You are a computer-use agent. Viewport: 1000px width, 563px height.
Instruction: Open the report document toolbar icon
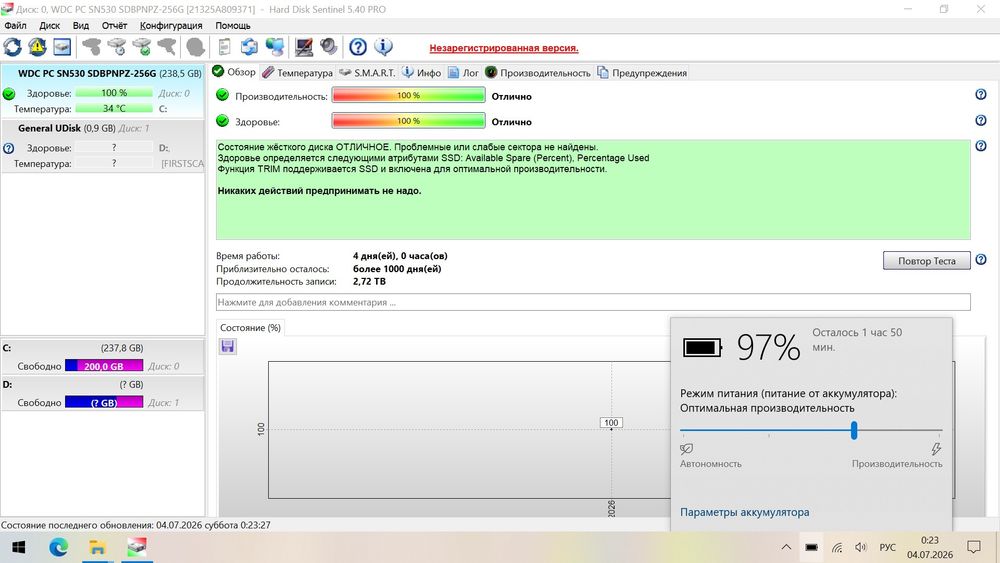tap(224, 47)
